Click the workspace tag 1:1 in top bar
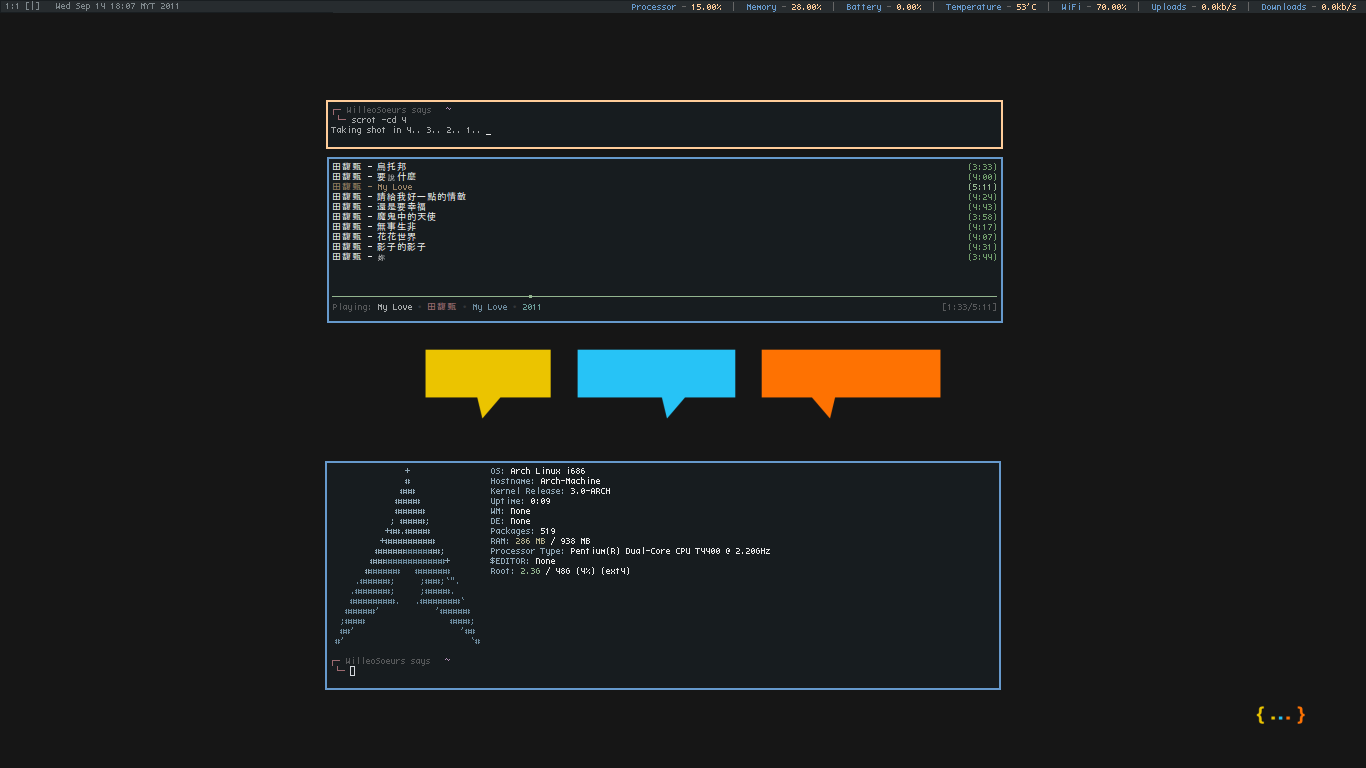The width and height of the screenshot is (1366, 768). [12, 7]
